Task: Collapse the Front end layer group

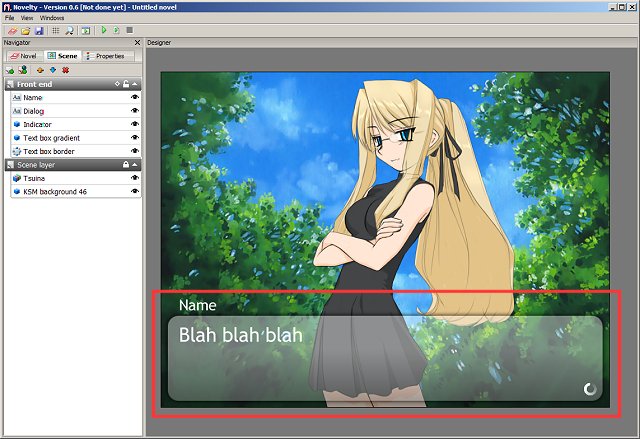Action: click(135, 84)
